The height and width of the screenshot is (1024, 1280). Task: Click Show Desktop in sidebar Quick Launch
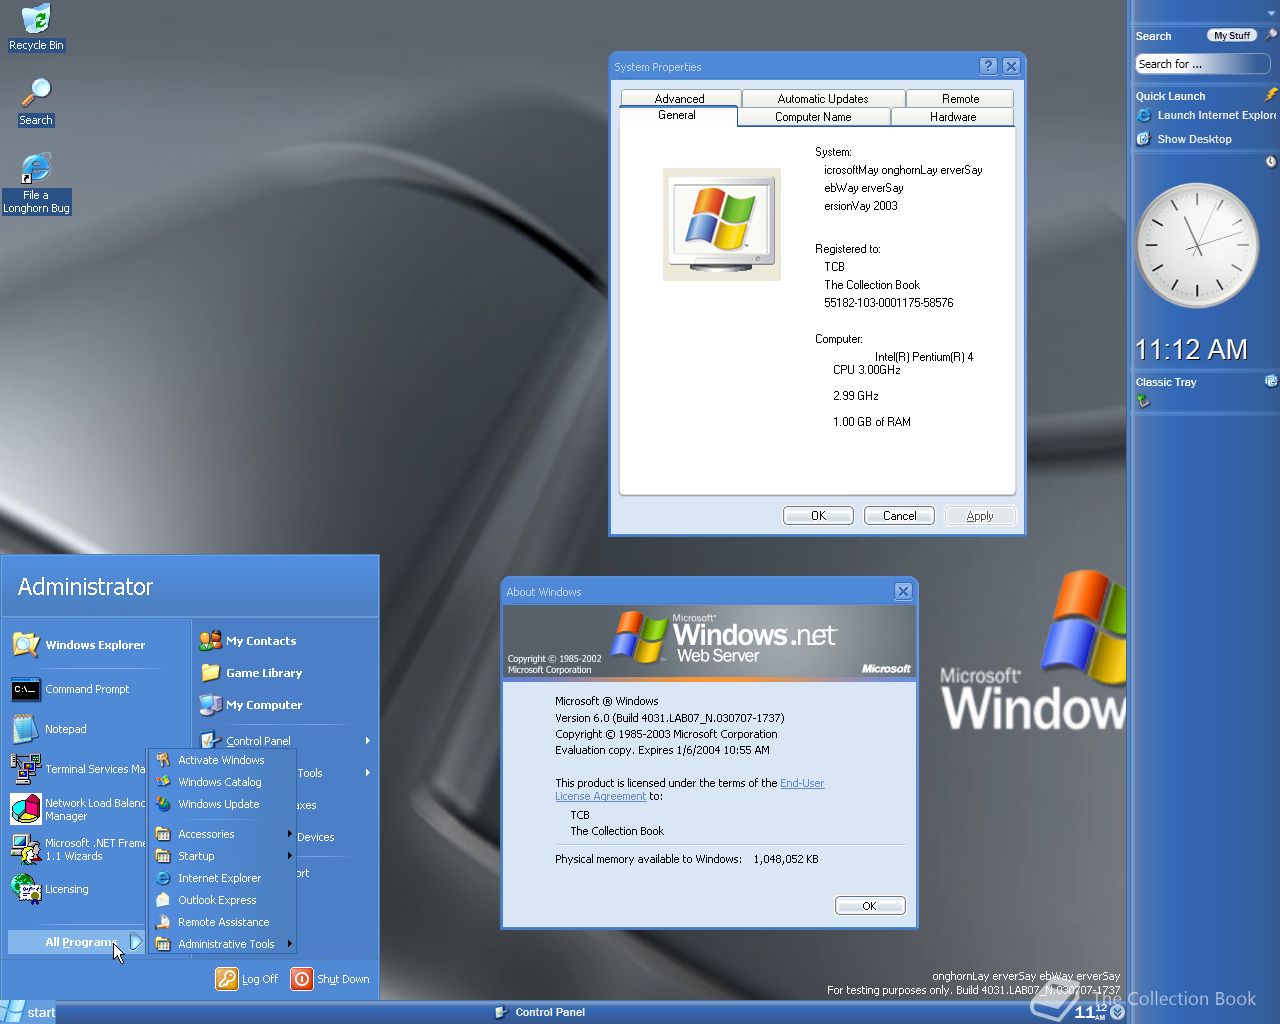1184,139
